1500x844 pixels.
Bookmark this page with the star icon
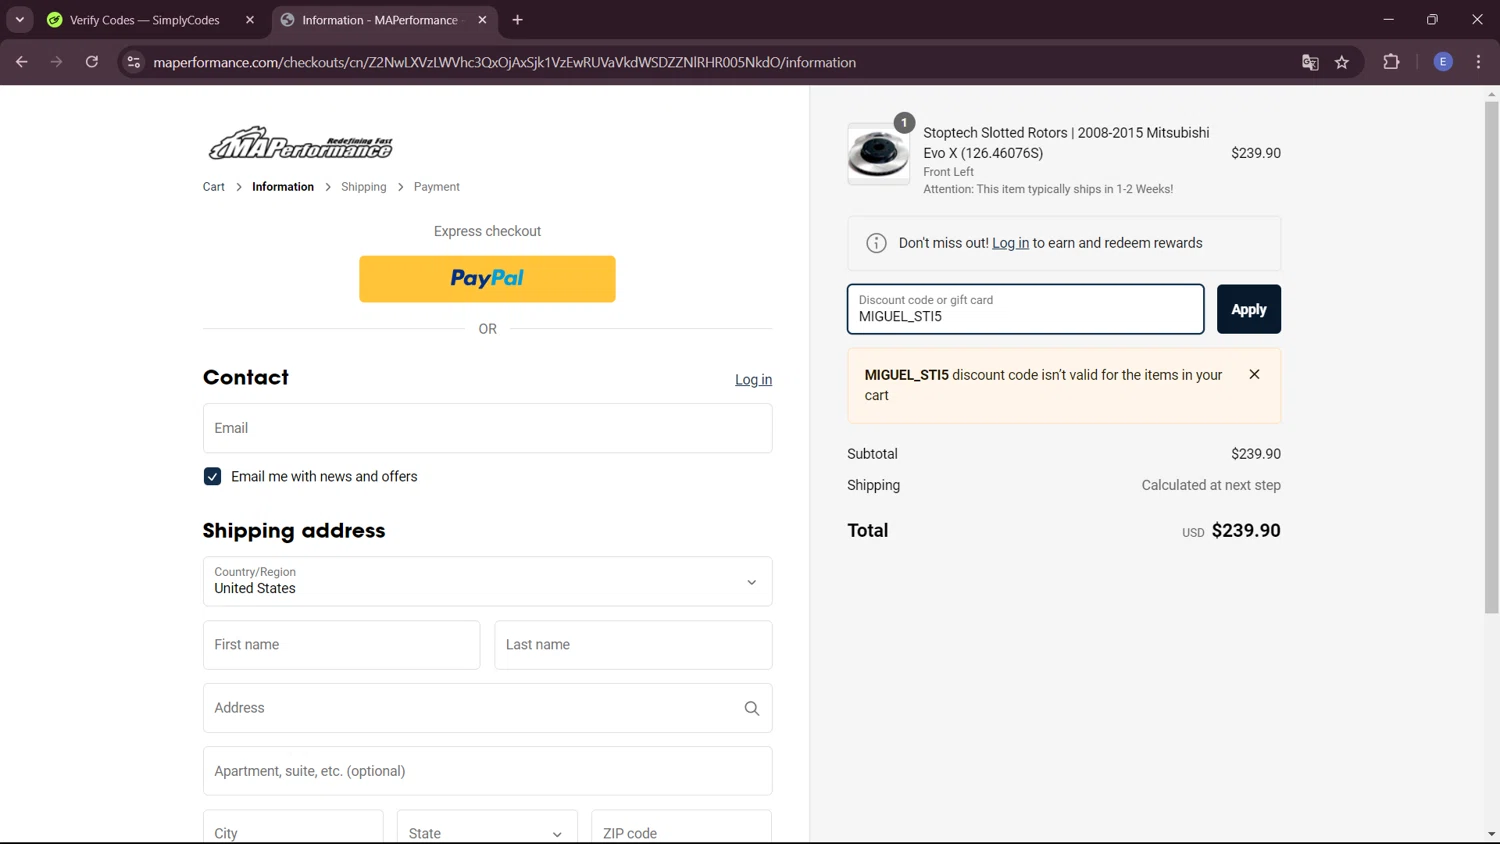(1342, 62)
